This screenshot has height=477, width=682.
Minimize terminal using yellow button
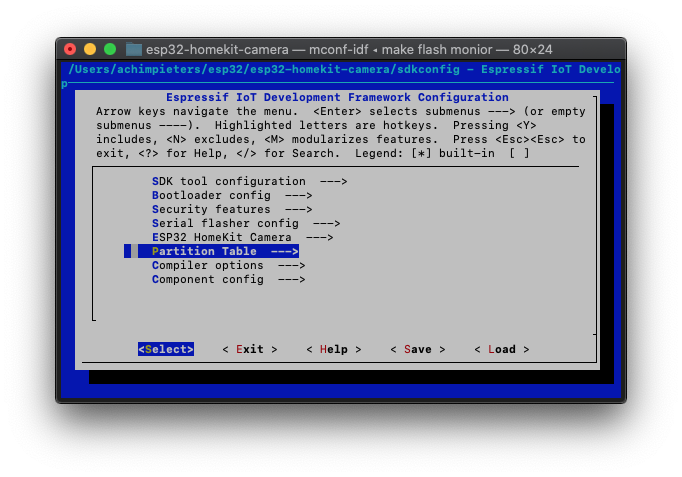(90, 49)
